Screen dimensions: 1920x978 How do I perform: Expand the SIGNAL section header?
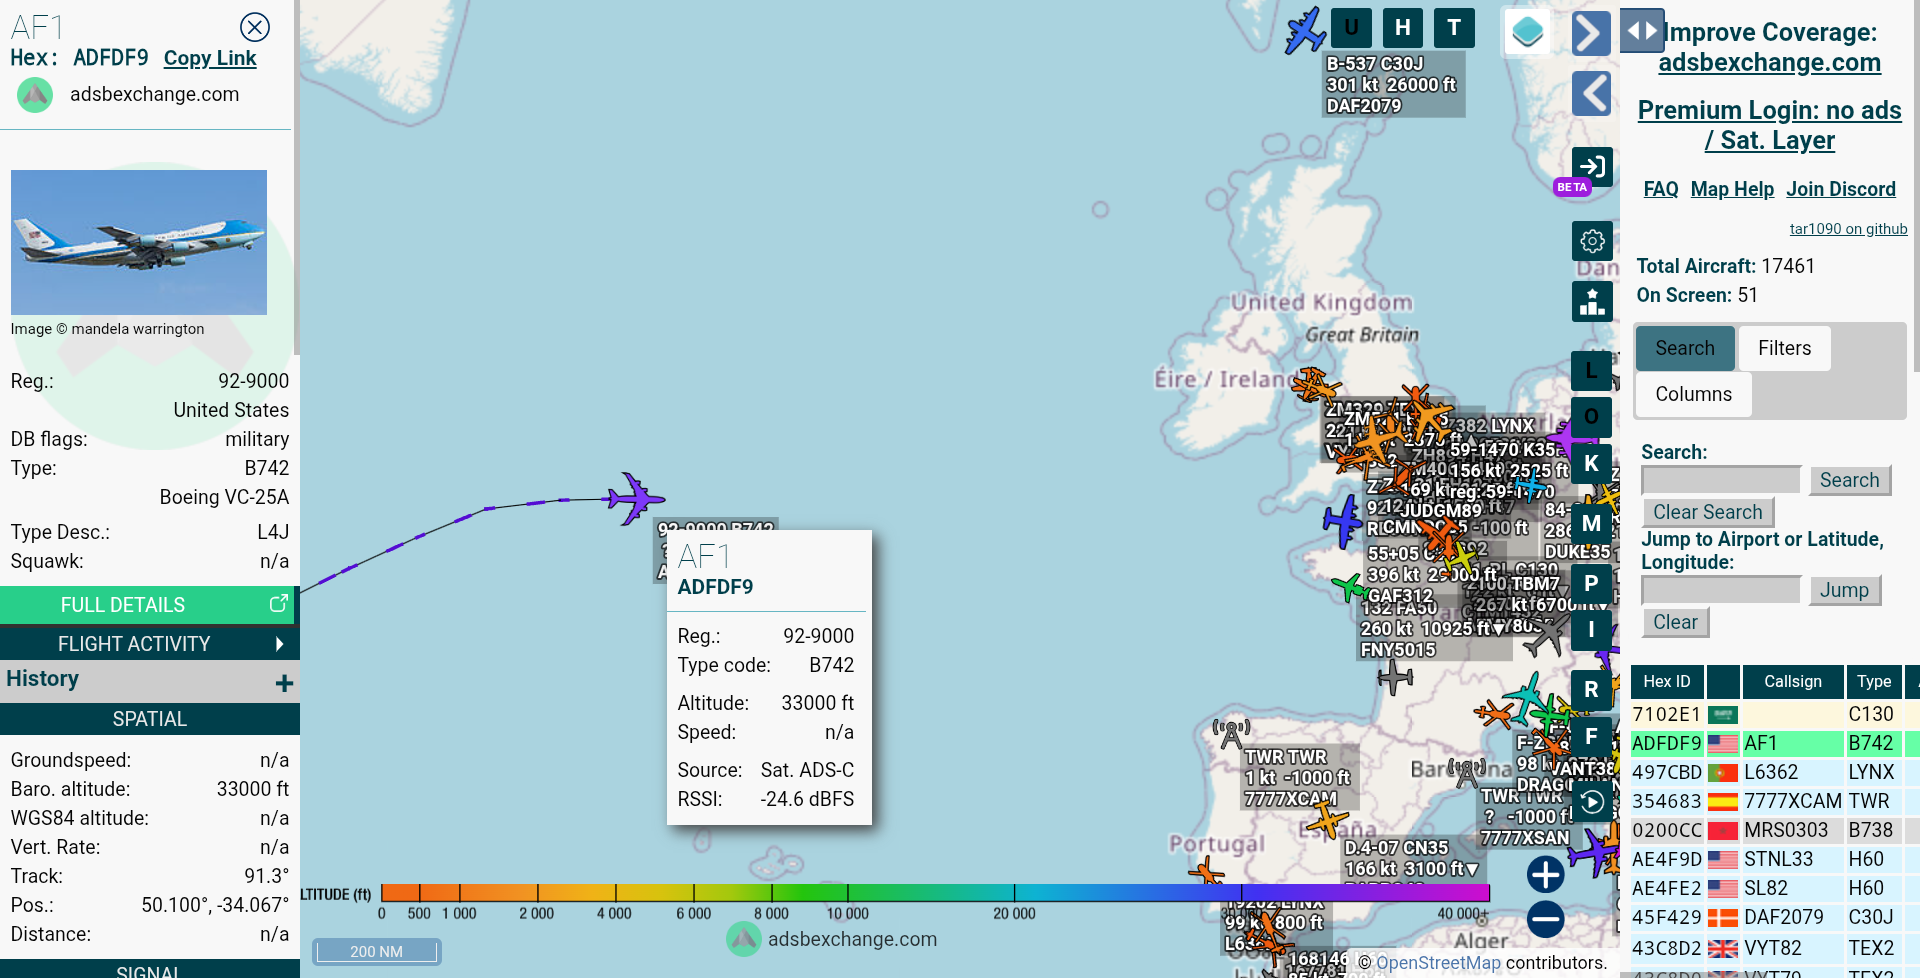(x=150, y=970)
